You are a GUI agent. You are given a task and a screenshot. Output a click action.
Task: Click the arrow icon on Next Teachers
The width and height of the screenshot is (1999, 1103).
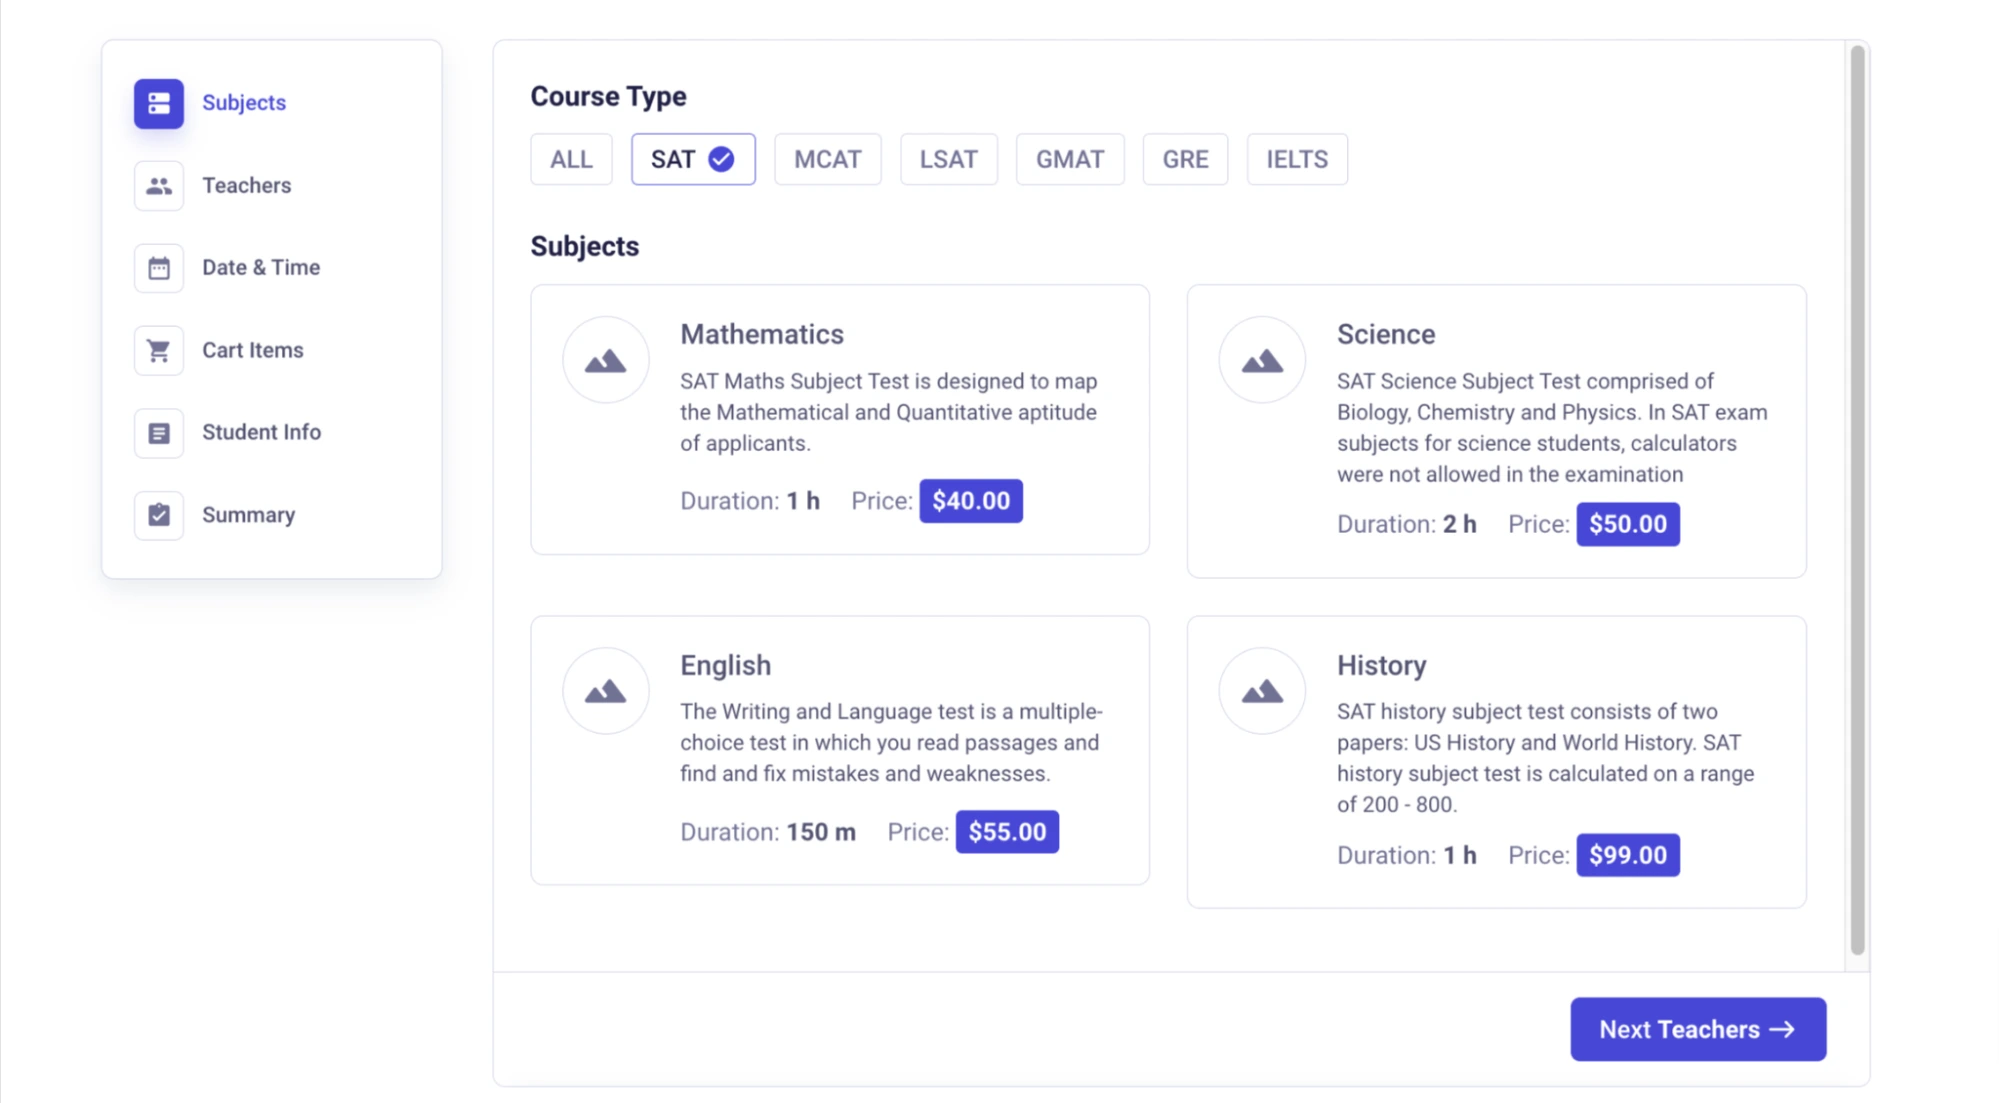tap(1782, 1029)
